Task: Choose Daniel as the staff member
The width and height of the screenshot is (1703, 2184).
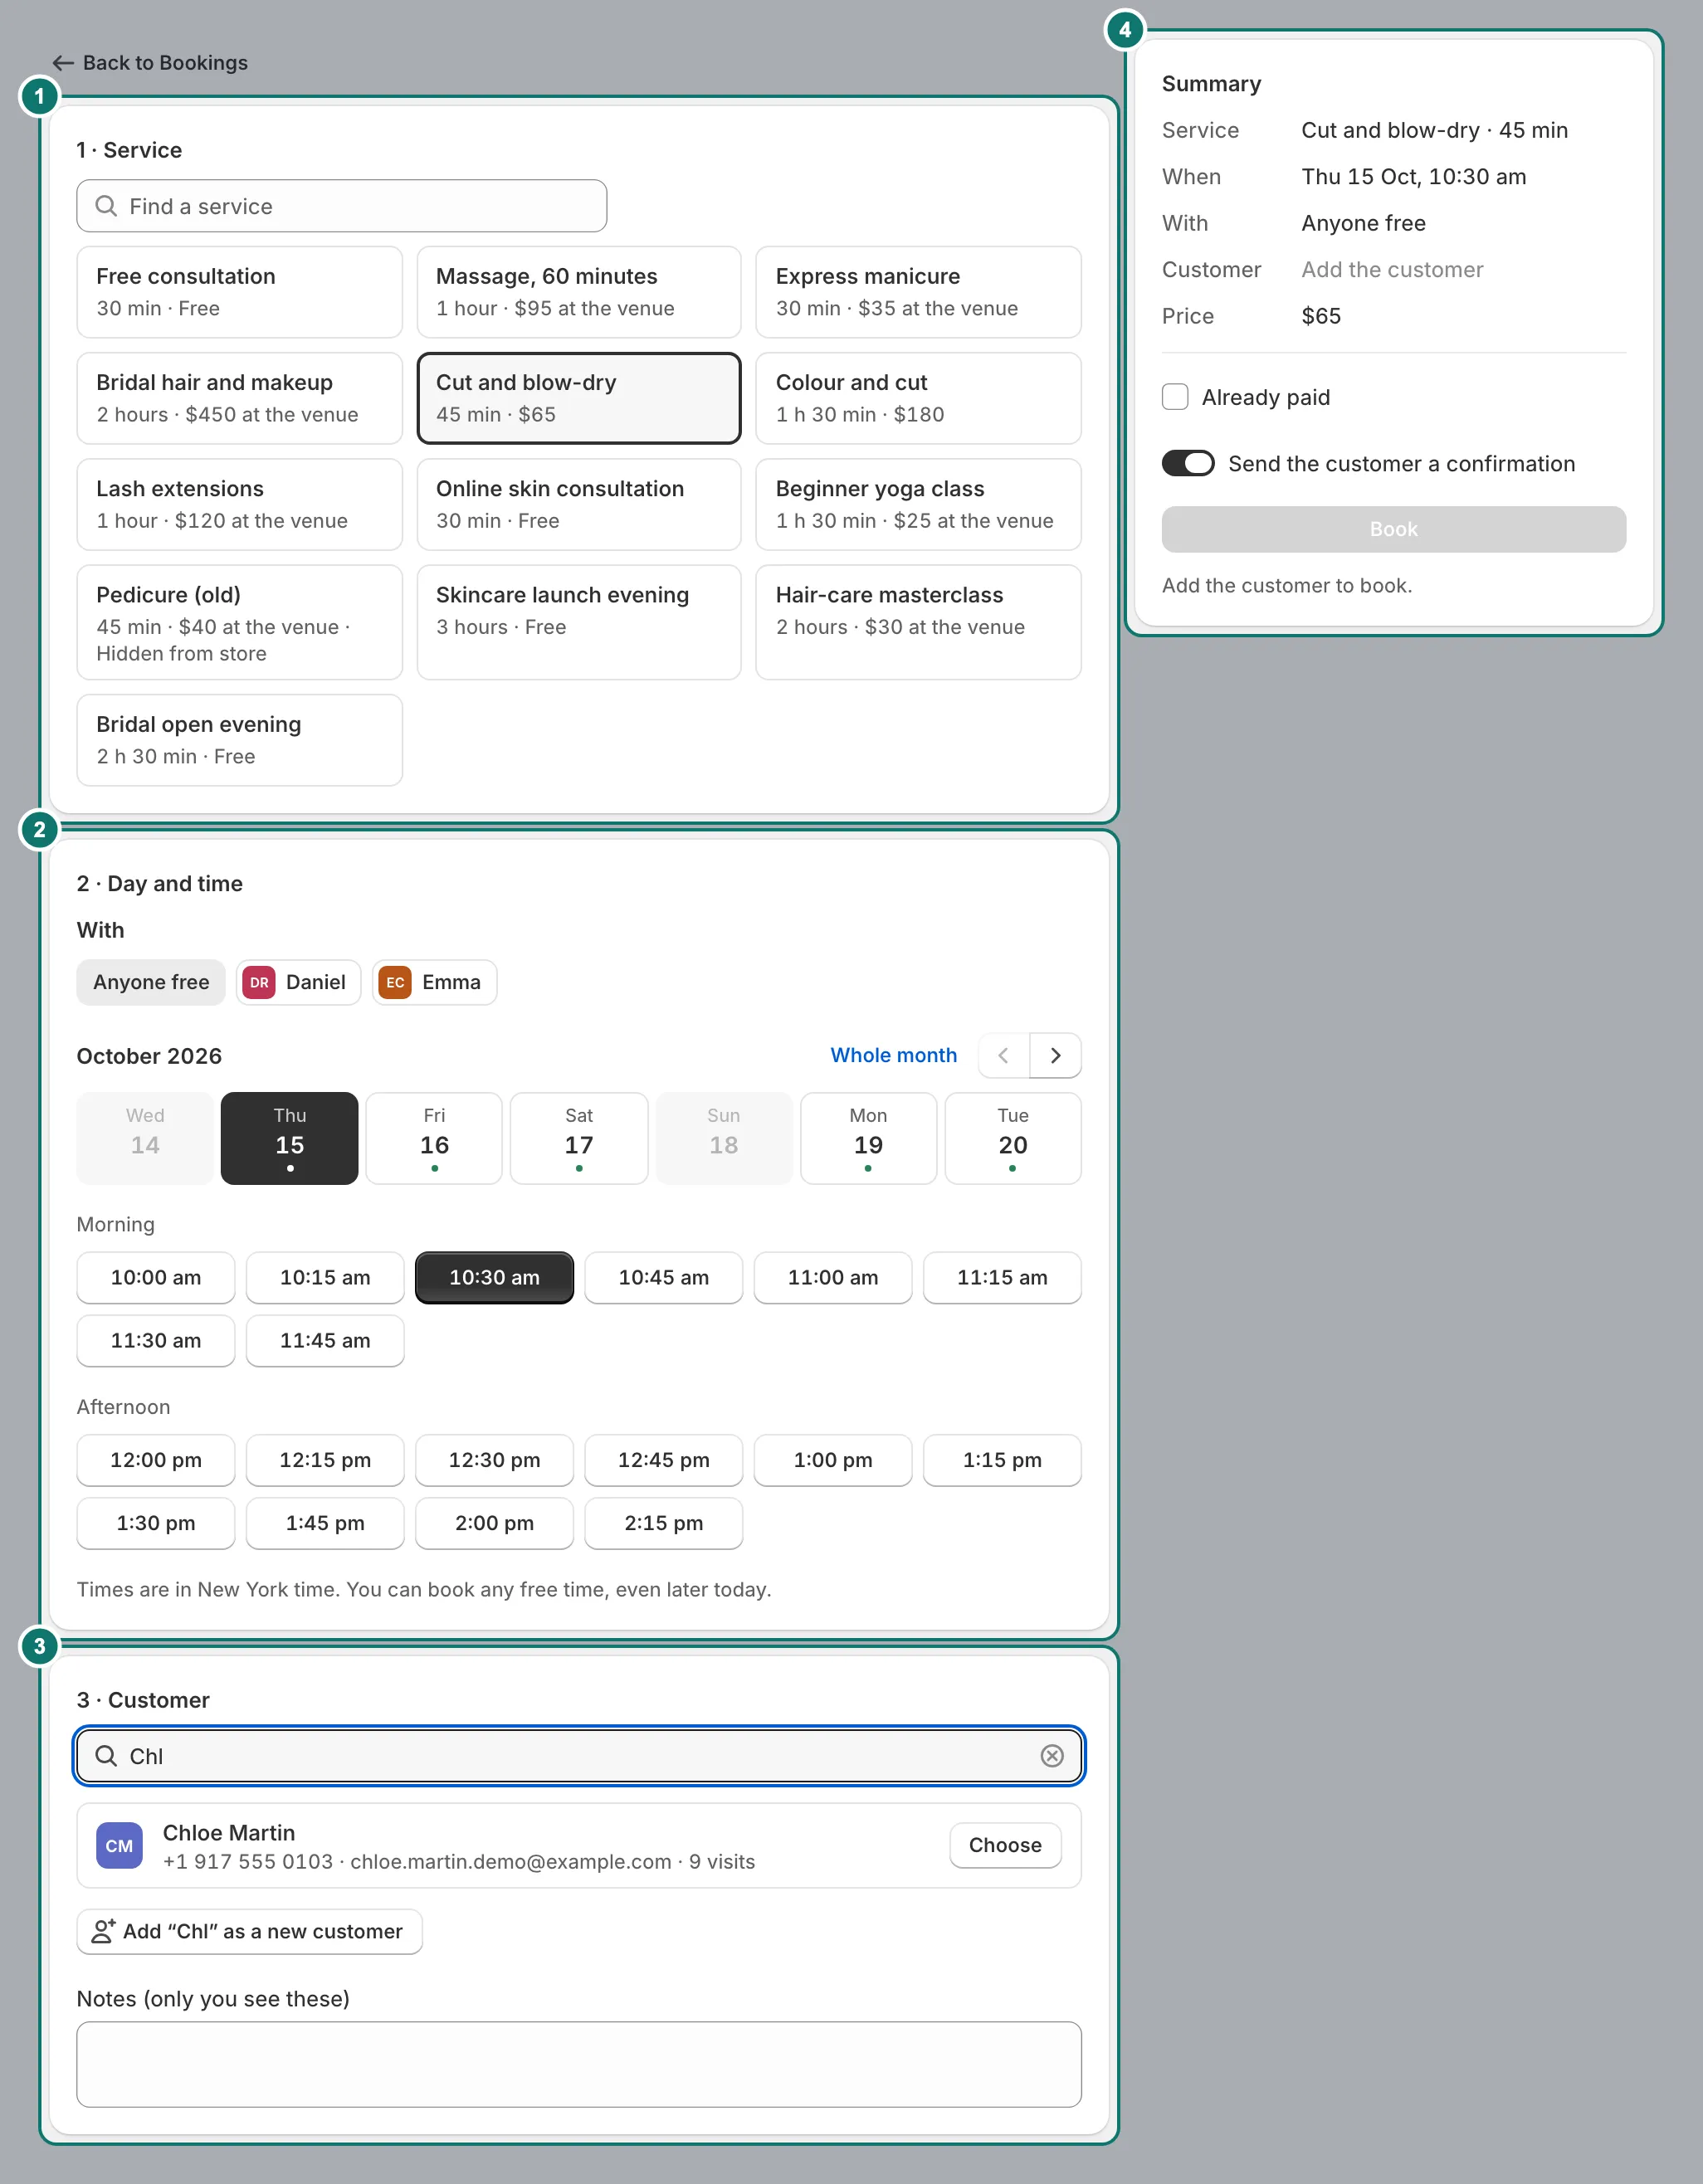Action: point(298,982)
